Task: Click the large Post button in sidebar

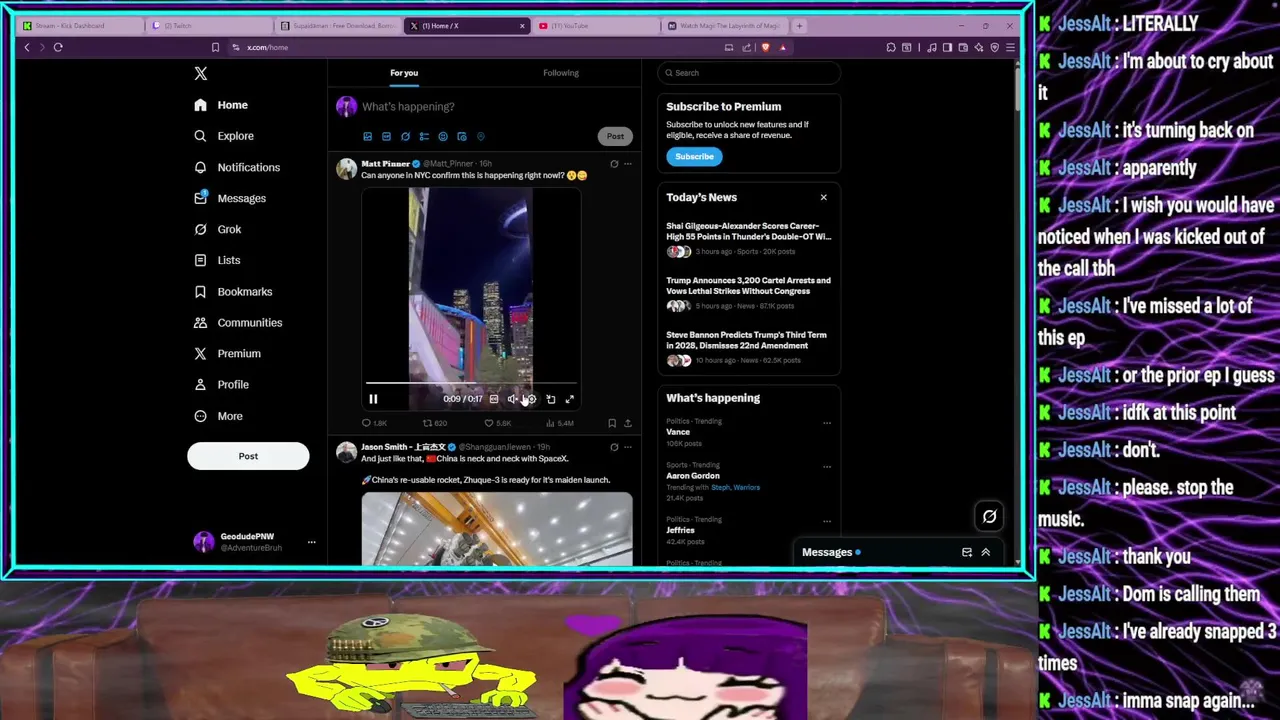Action: 248,456
